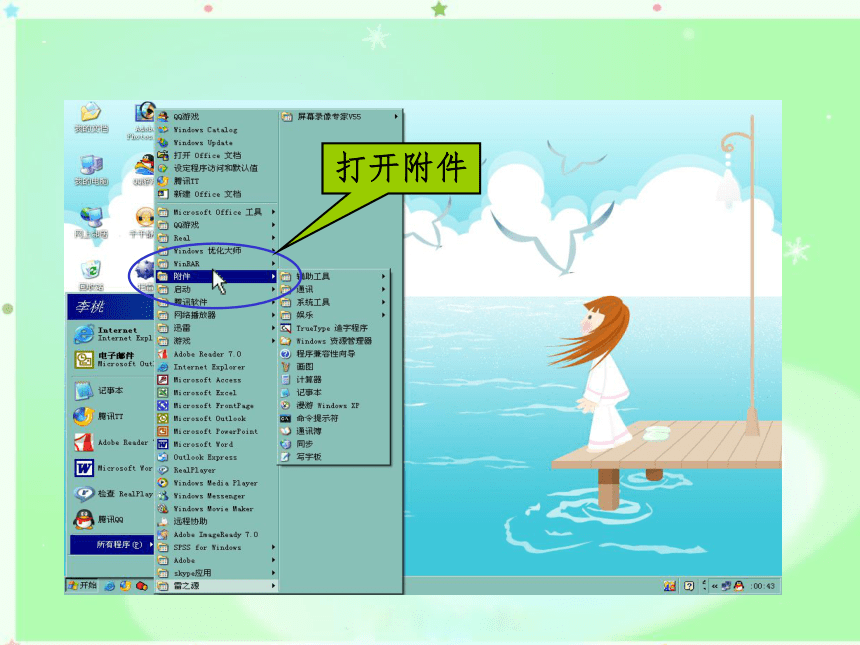
Task: Click the 回收站 recycle bin desktop icon
Action: (x=91, y=275)
